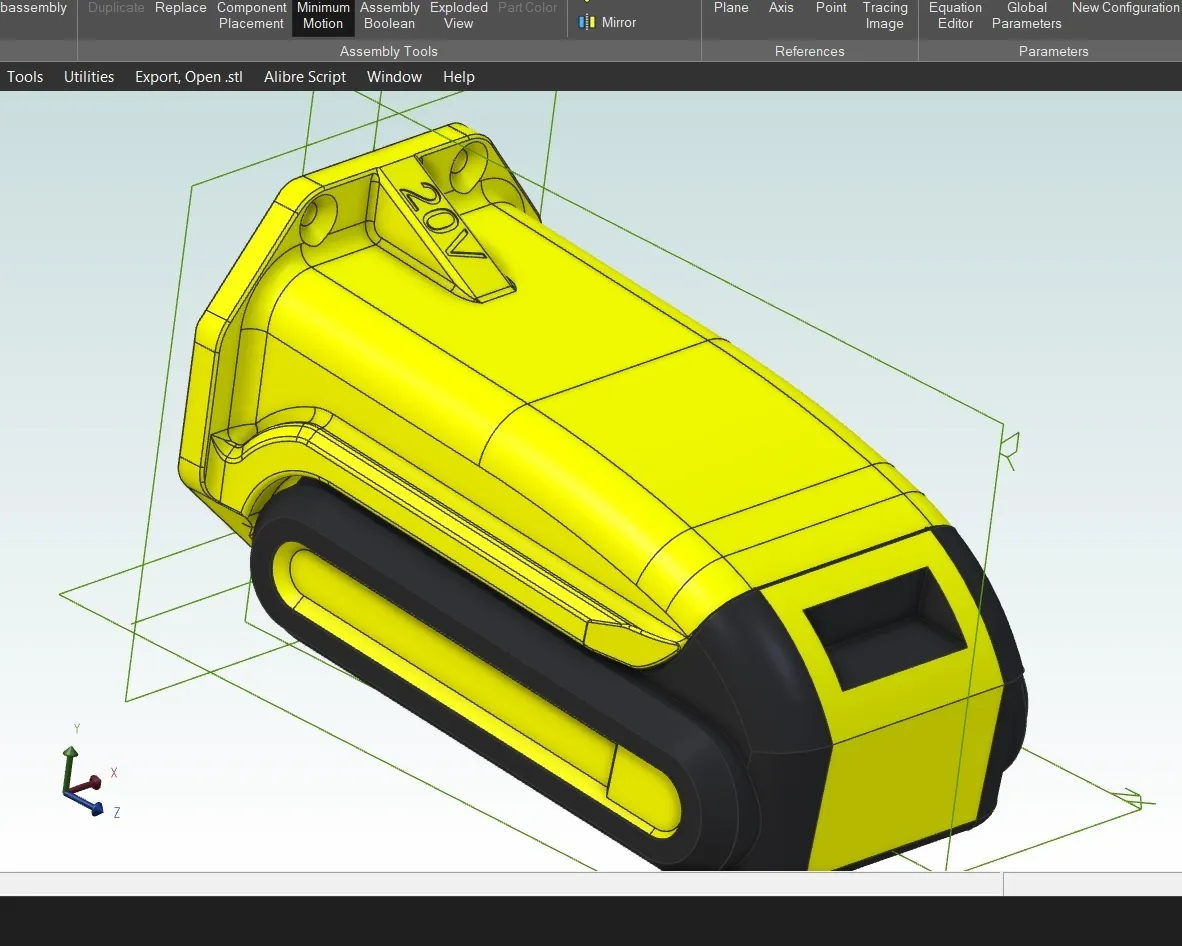Open the Window menu
Image resolution: width=1182 pixels, height=946 pixels.
coord(394,77)
